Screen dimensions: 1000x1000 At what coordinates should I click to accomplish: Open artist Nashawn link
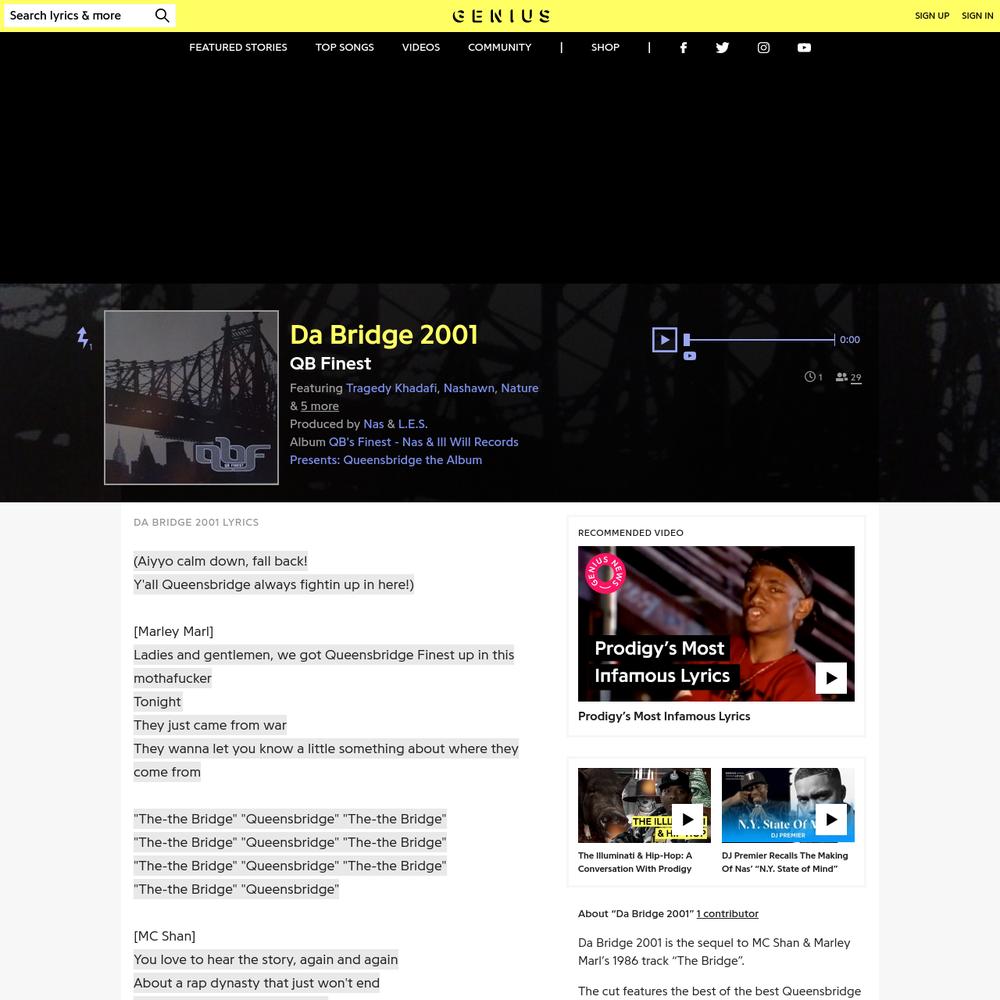(469, 388)
